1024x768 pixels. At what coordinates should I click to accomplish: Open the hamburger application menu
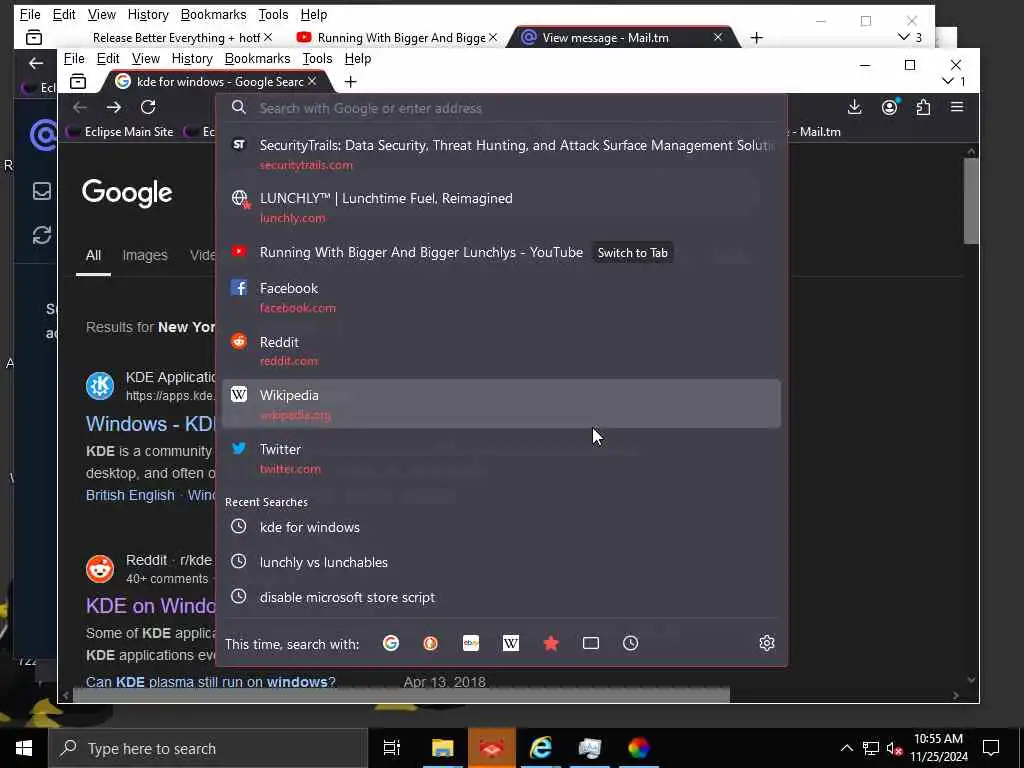point(957,106)
